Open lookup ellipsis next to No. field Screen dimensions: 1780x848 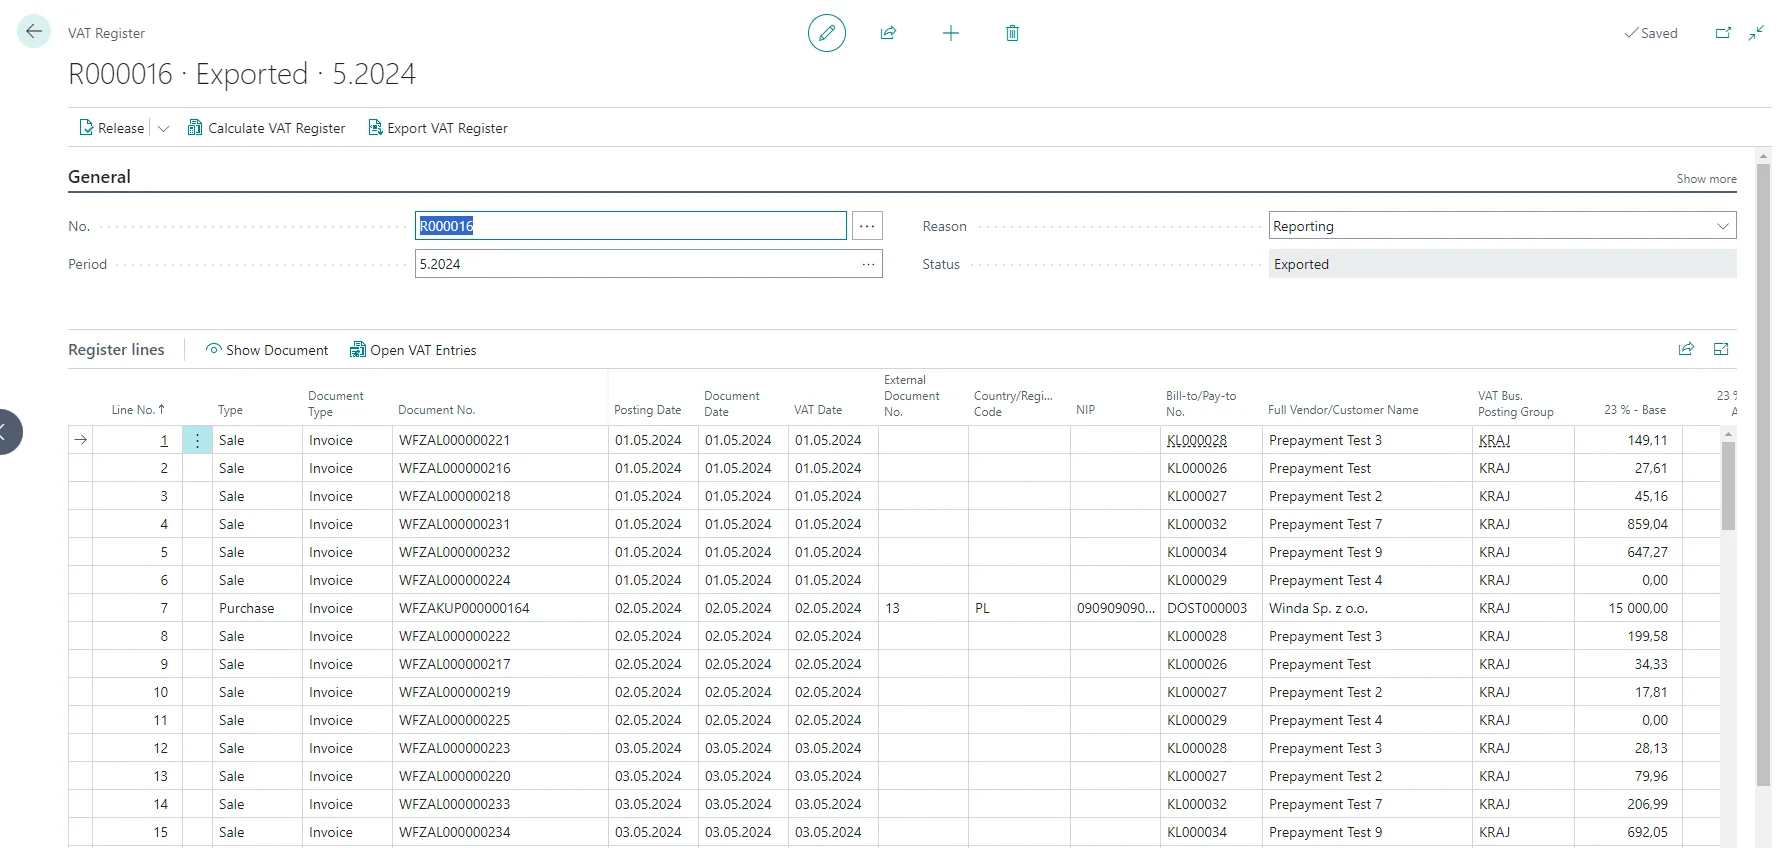pyautogui.click(x=867, y=226)
